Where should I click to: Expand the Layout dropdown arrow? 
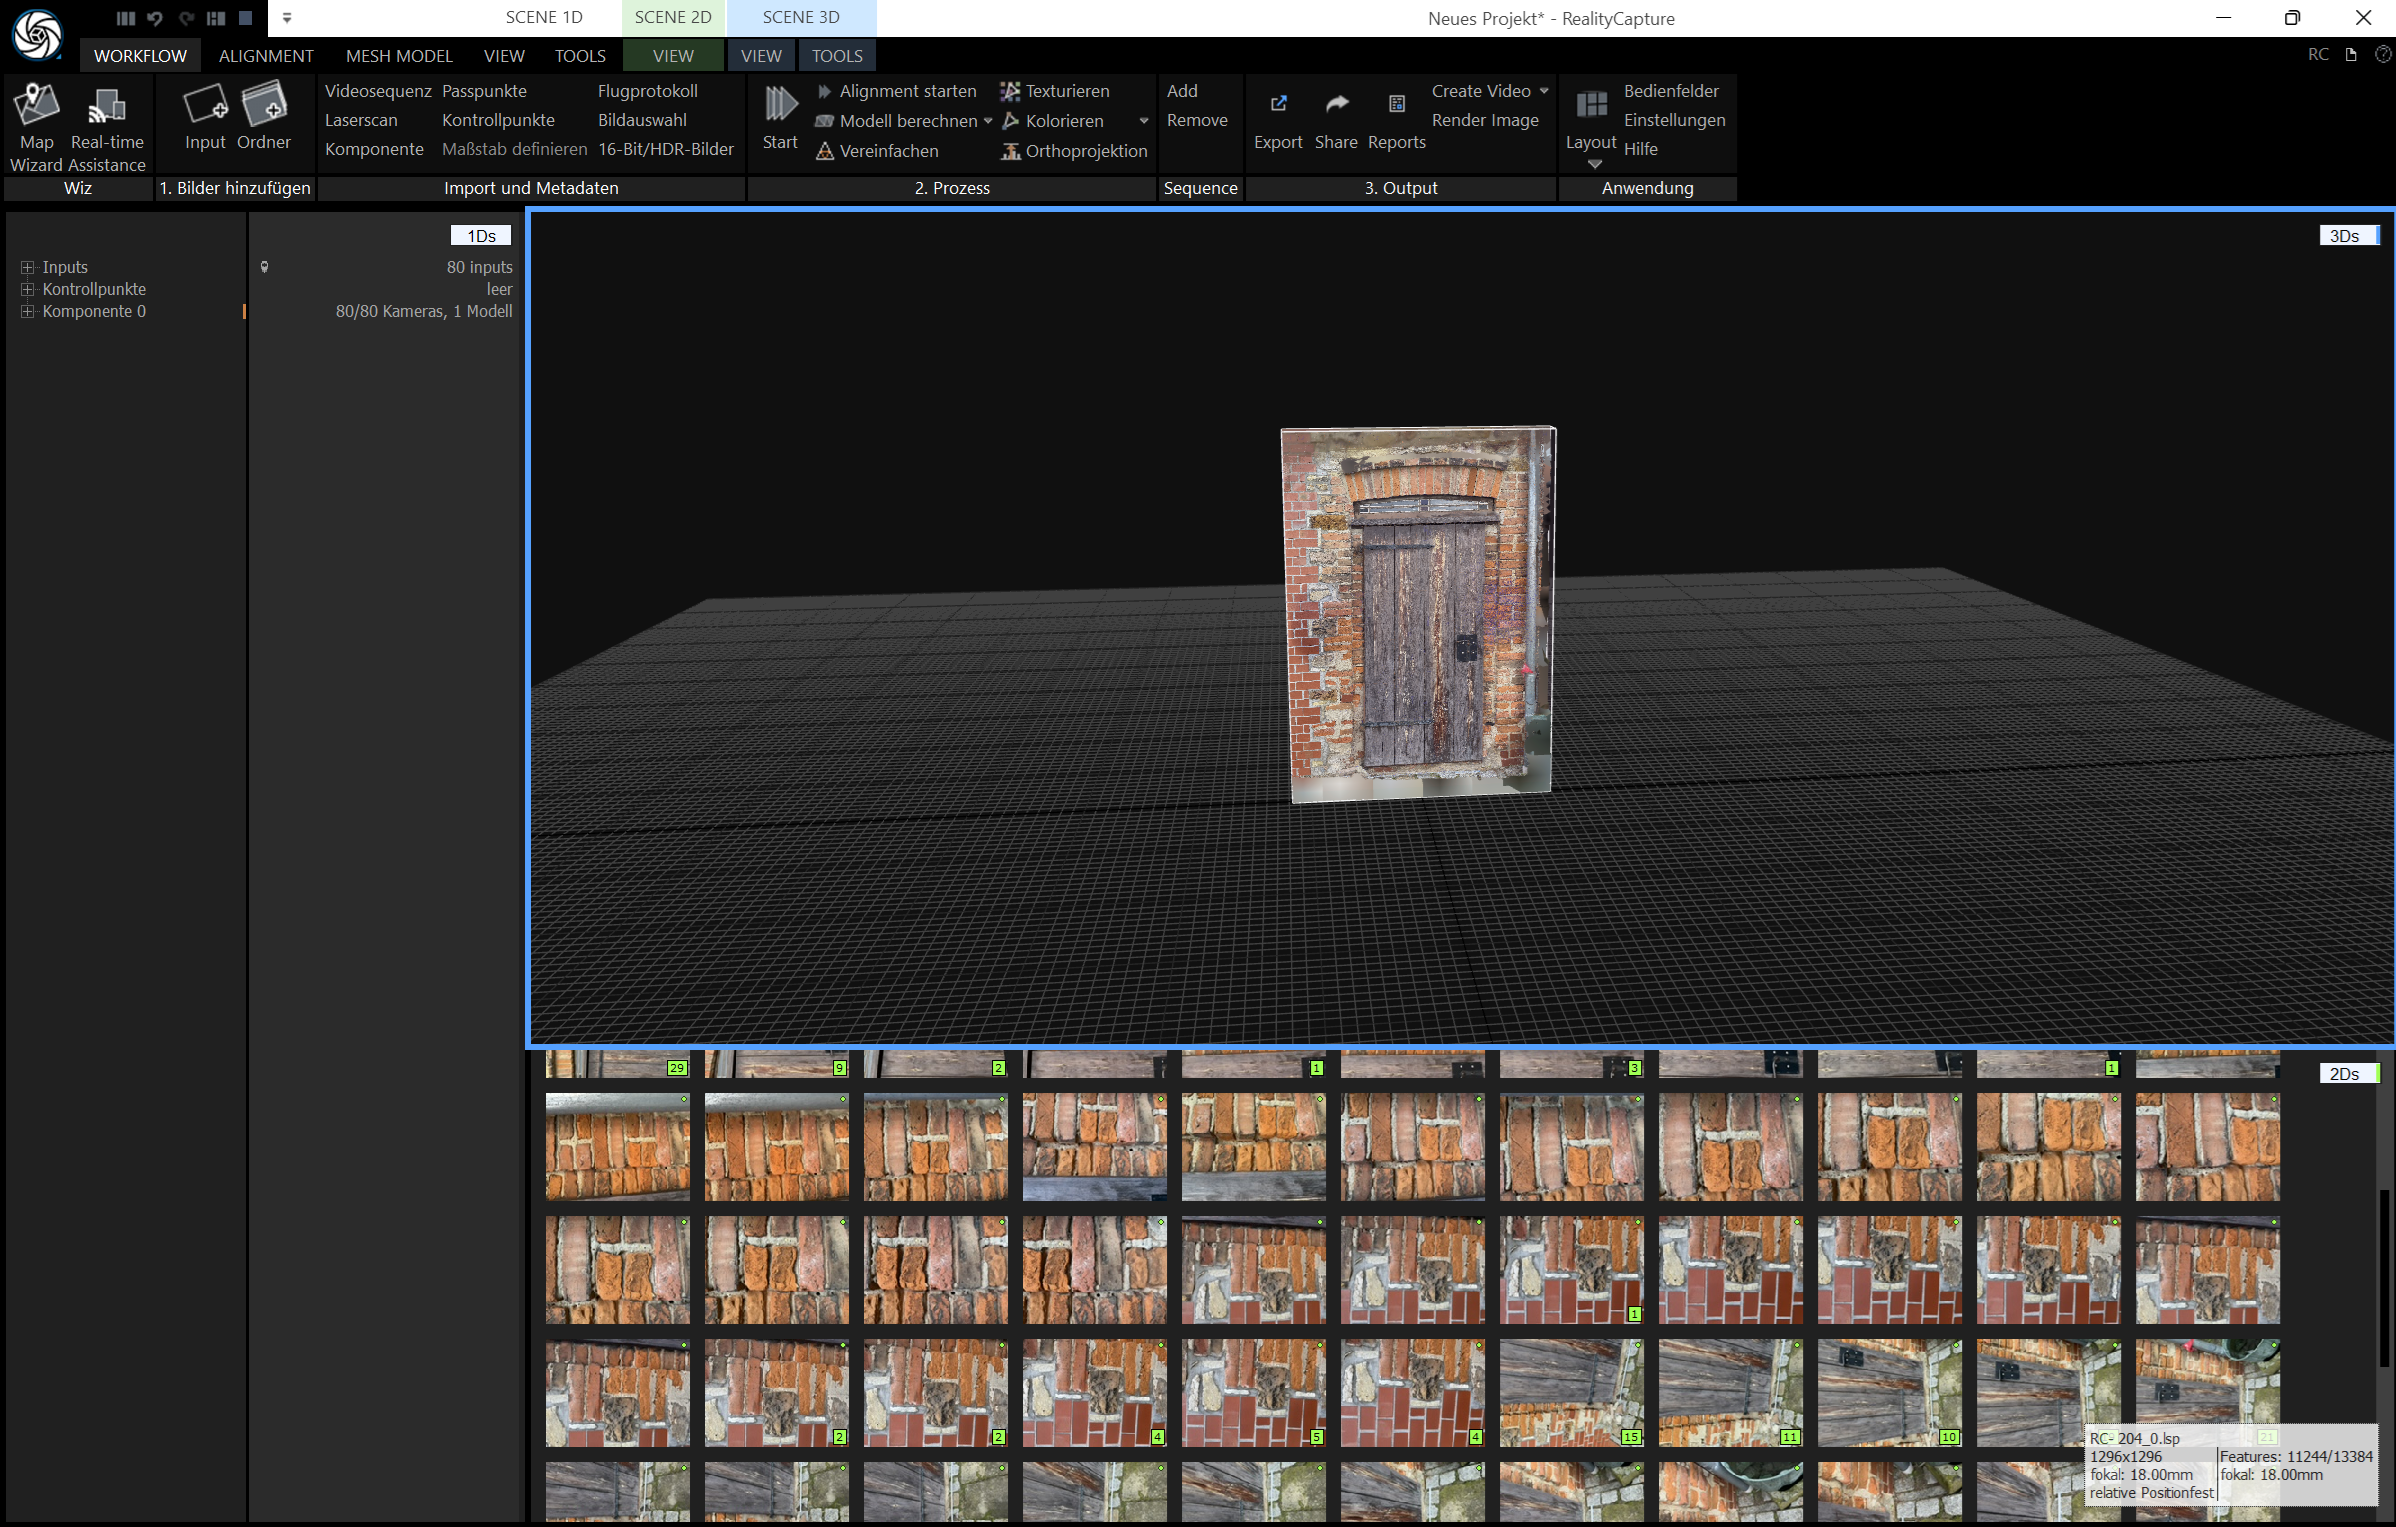[x=1595, y=165]
